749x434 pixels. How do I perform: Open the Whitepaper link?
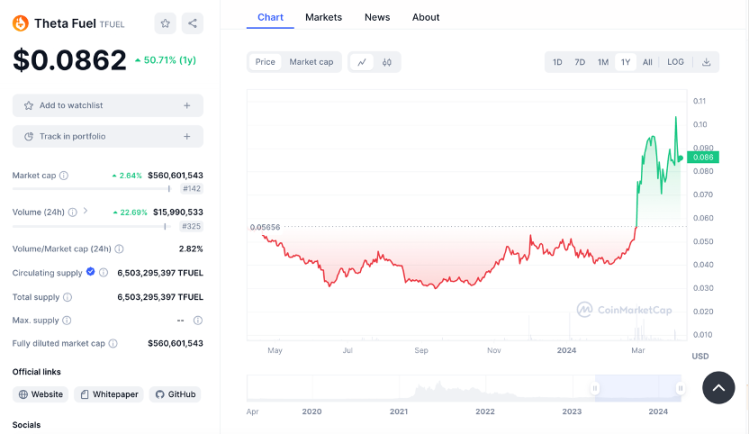109,394
